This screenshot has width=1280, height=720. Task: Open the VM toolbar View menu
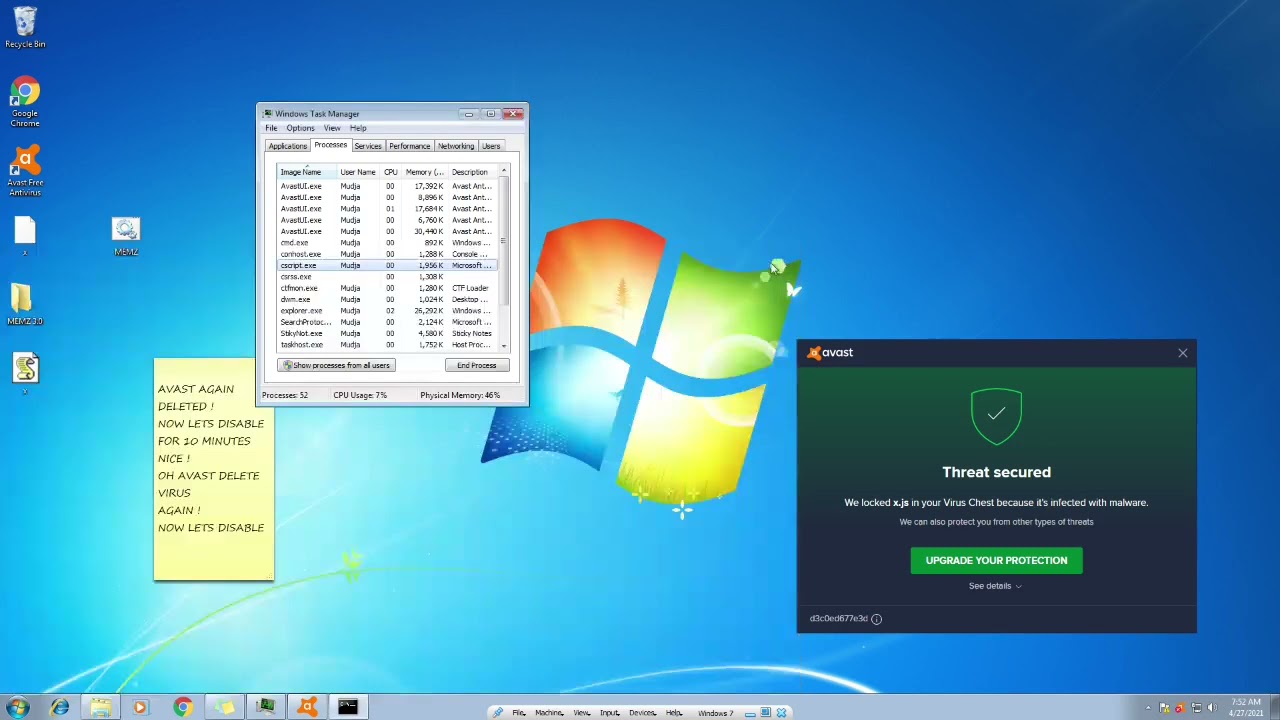[581, 713]
